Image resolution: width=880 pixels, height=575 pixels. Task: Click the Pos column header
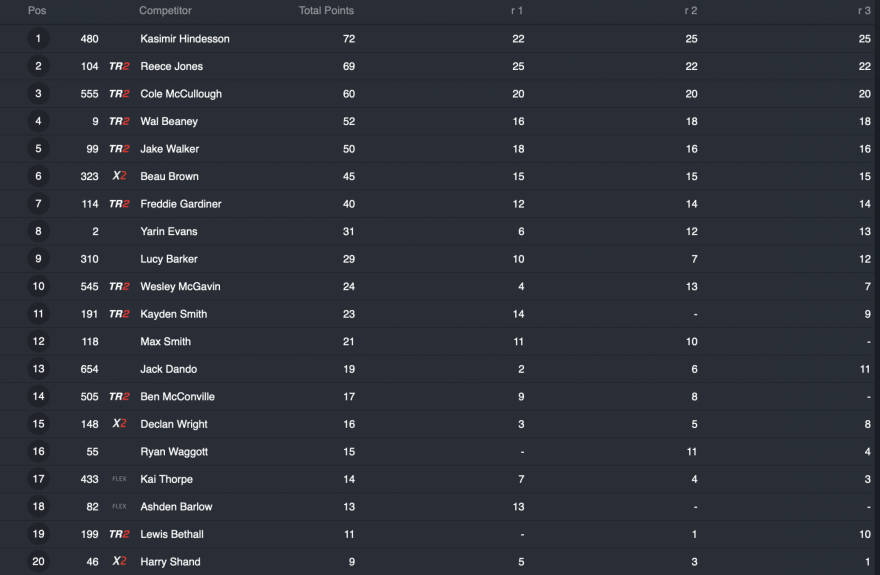pos(37,11)
